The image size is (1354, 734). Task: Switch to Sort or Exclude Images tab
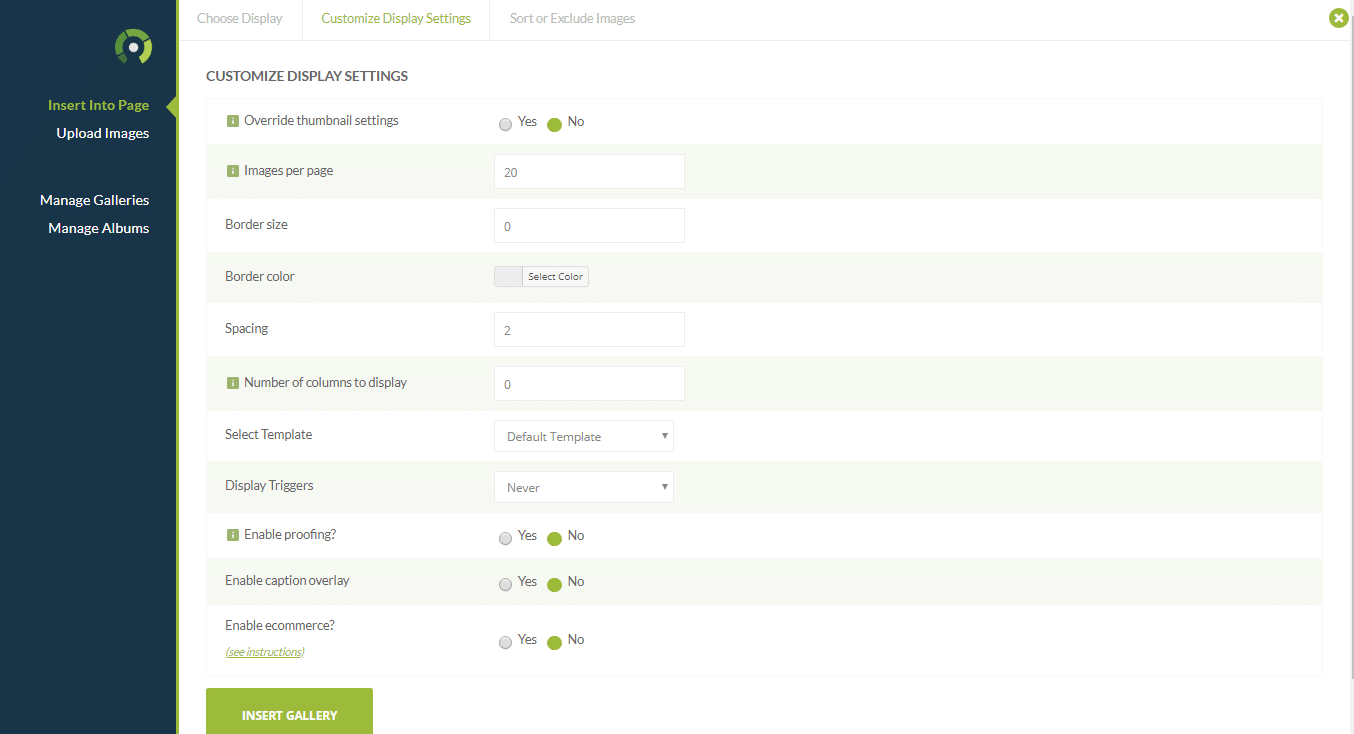click(x=572, y=19)
